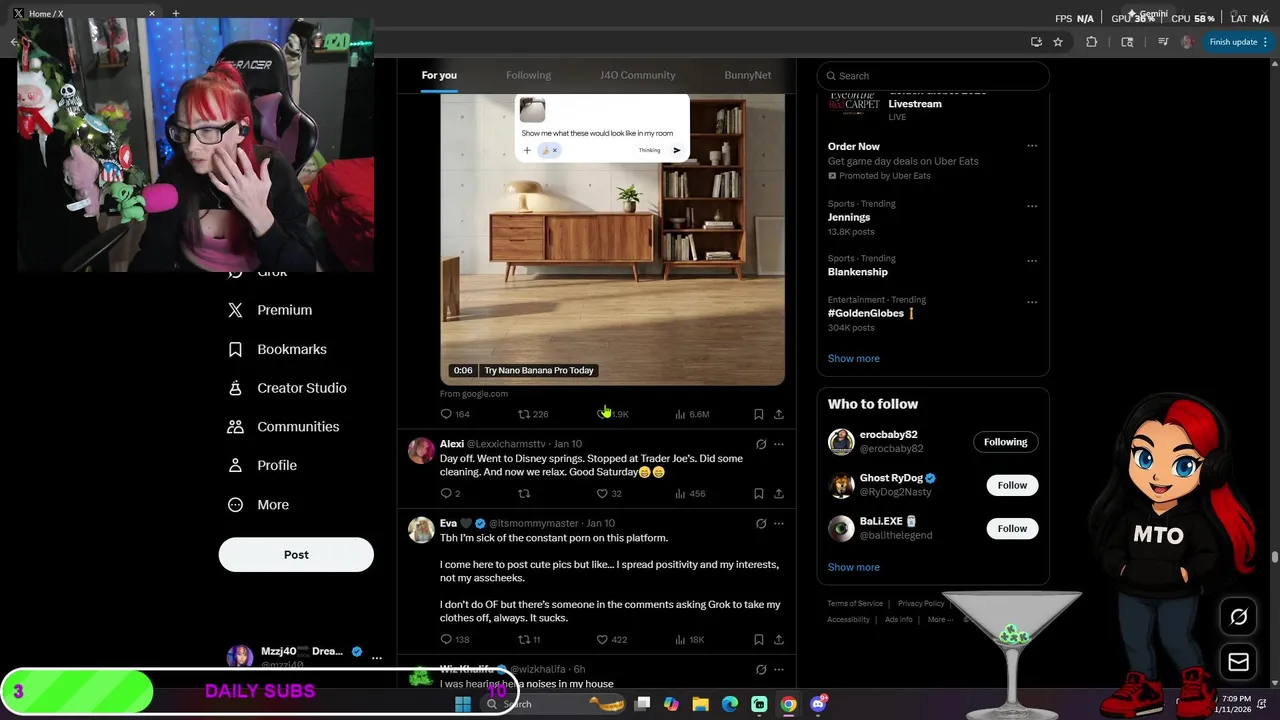Open Chrome media controls icon
This screenshot has width=1280, height=720.
click(x=1163, y=42)
